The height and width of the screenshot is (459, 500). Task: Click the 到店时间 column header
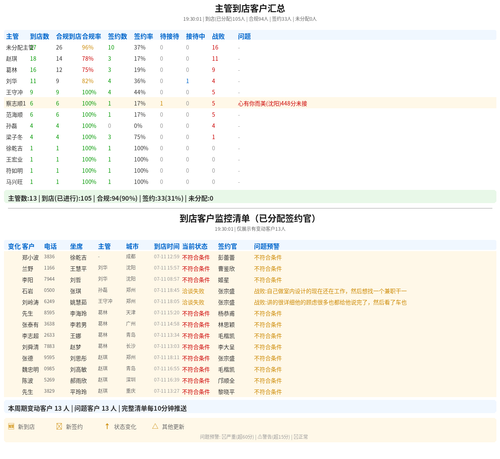click(167, 246)
